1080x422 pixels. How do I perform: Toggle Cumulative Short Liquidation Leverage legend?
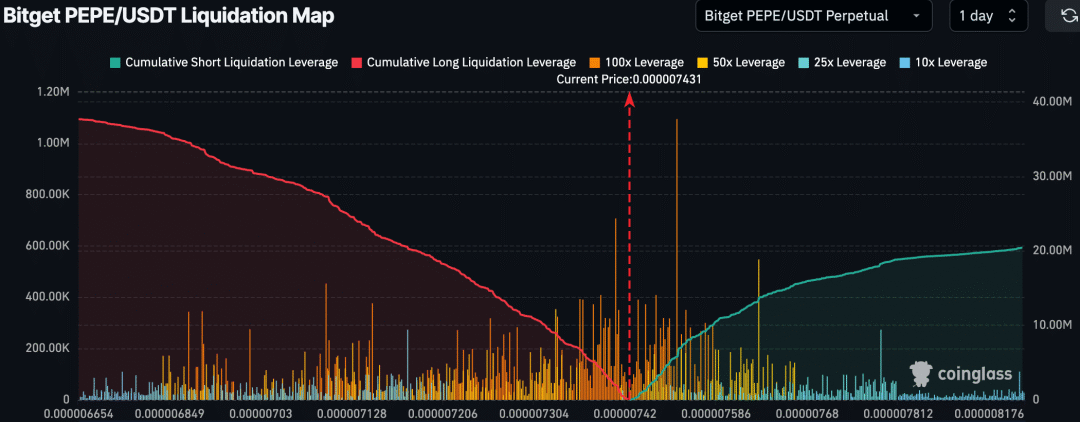pyautogui.click(x=223, y=63)
